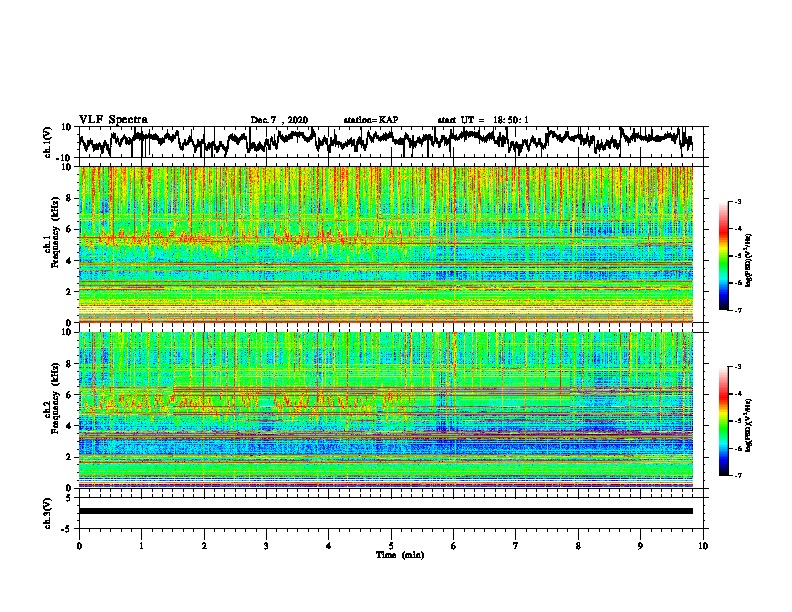This screenshot has height=612, width=792.
Task: Click time axis tick label "1"
Action: click(x=141, y=546)
